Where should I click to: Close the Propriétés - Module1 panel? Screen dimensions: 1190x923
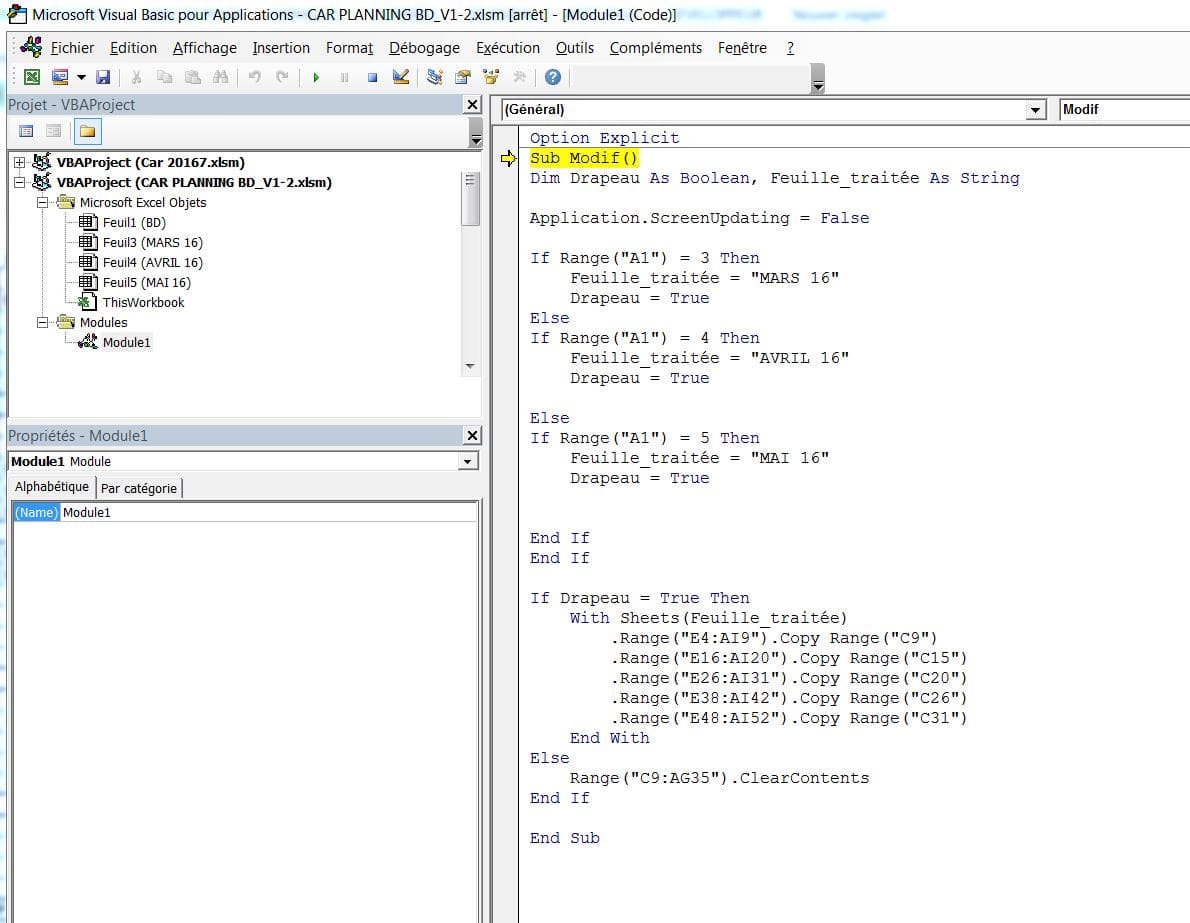pos(472,436)
